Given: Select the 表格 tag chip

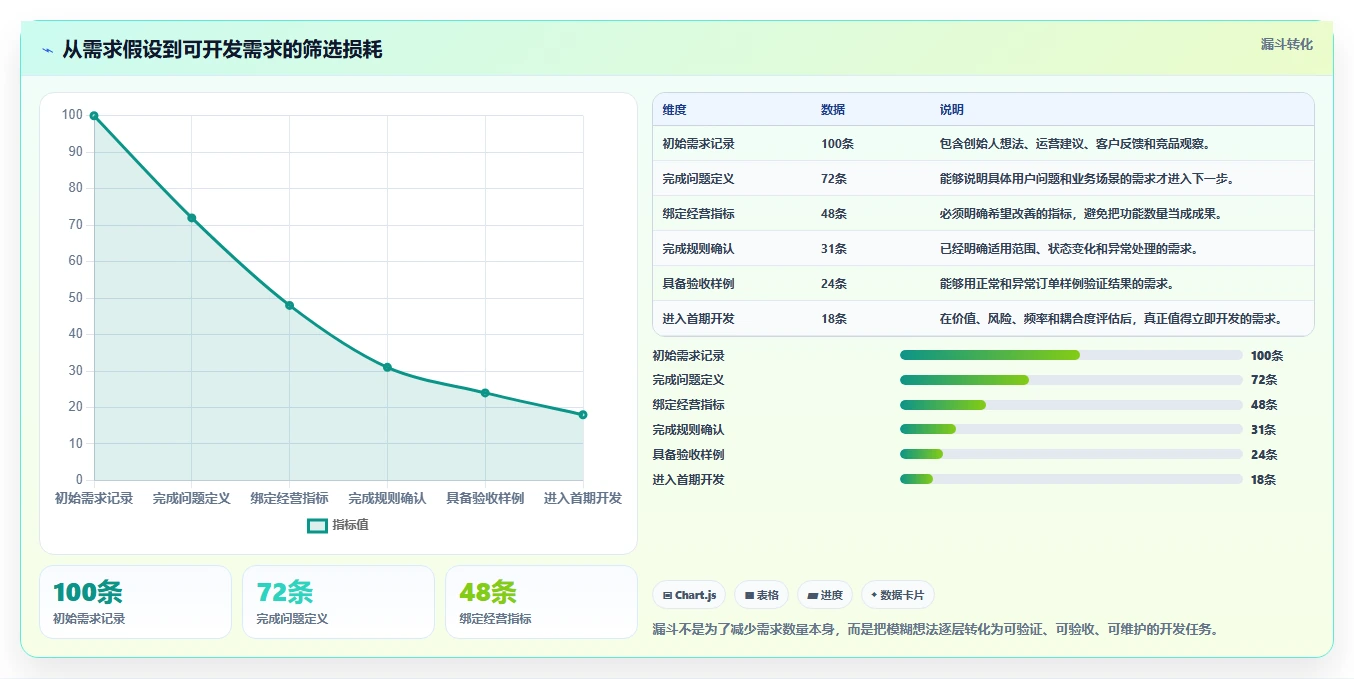Looking at the screenshot, I should (x=761, y=595).
